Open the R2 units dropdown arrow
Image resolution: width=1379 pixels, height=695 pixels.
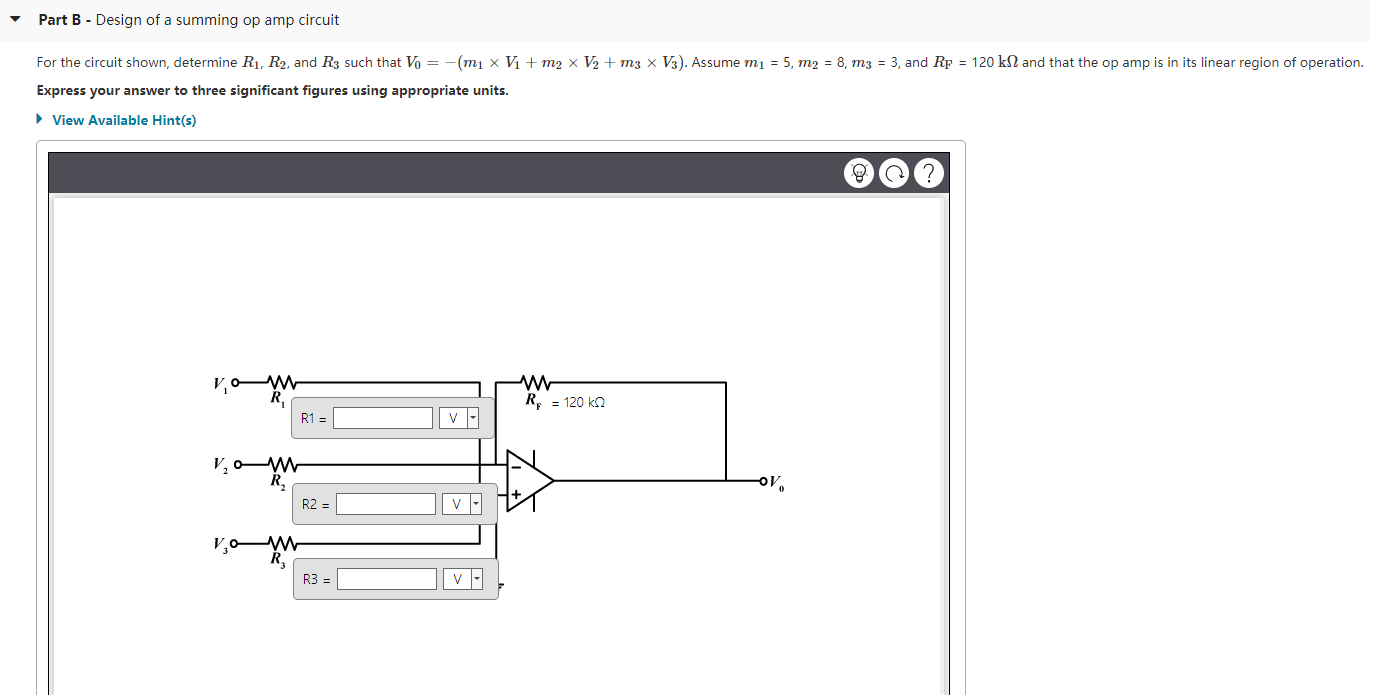coord(476,503)
